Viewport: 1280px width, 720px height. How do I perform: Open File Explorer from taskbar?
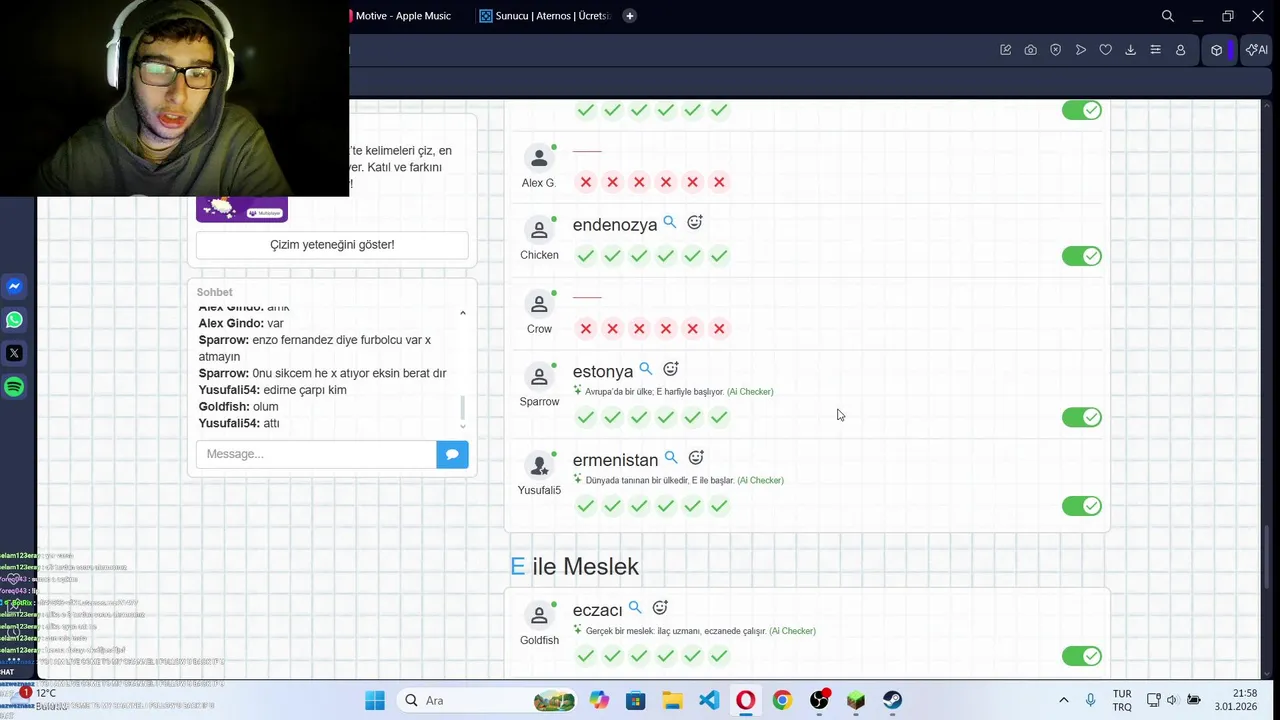[x=672, y=700]
